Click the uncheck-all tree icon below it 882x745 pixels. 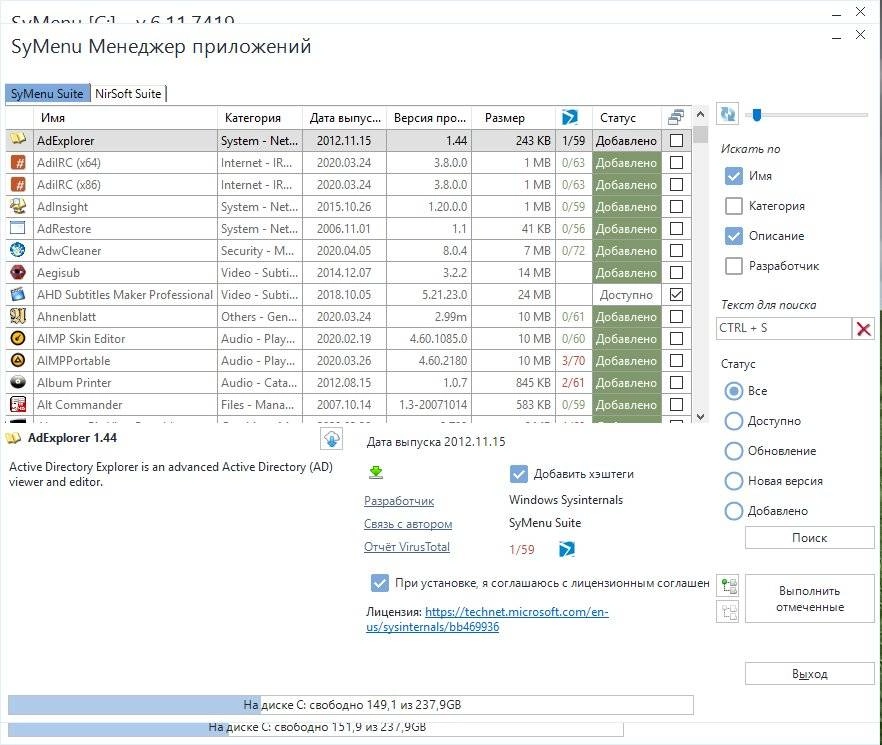coord(728,612)
